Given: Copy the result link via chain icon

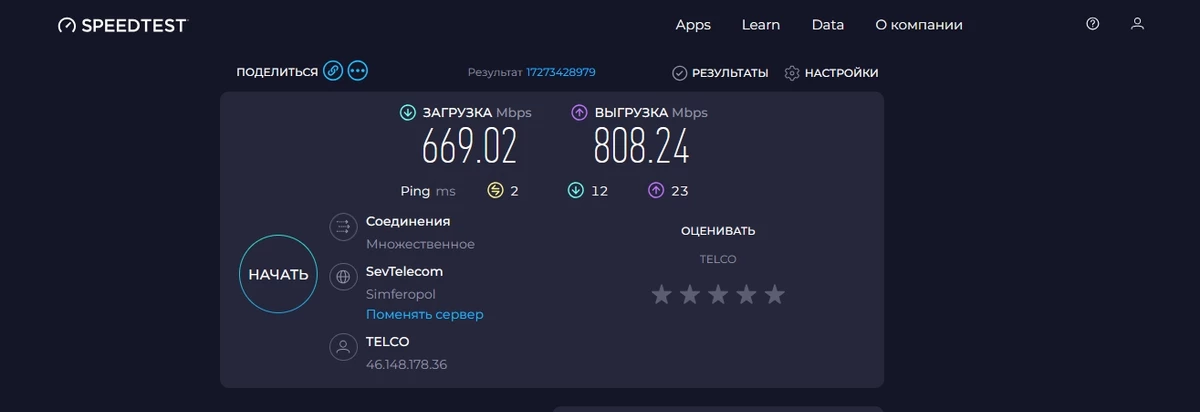Looking at the screenshot, I should [x=333, y=72].
